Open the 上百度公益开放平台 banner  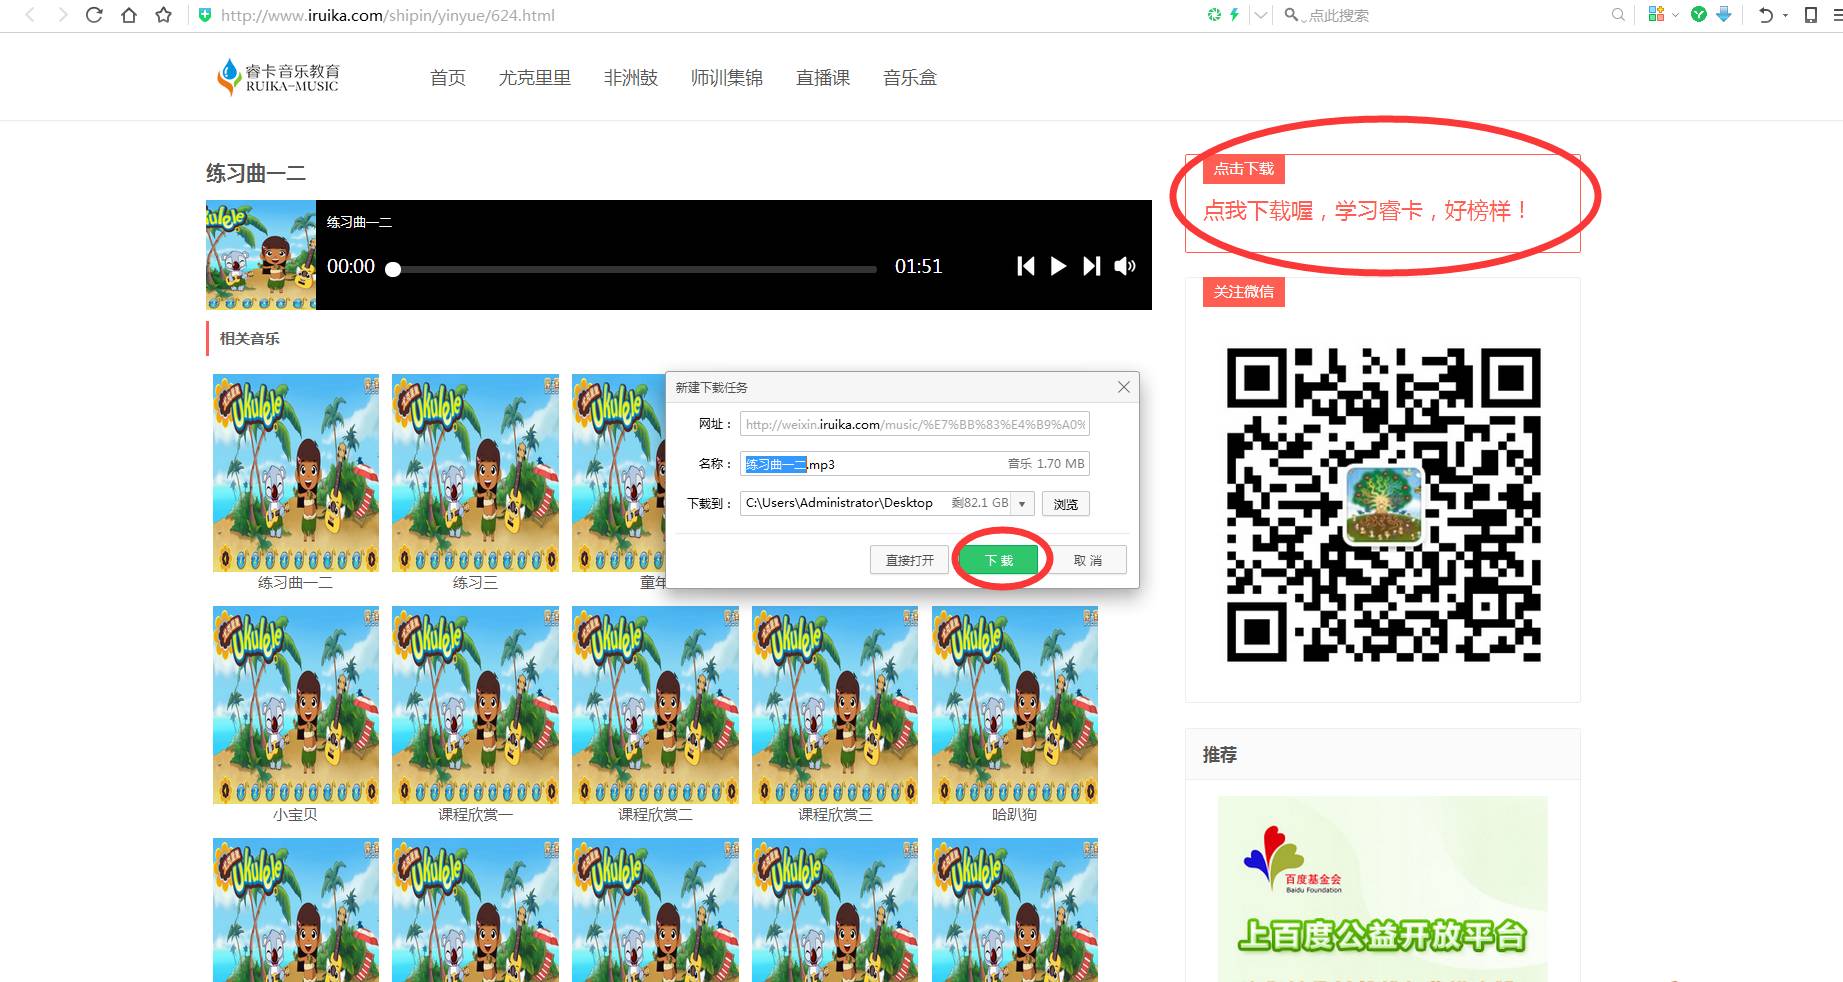coord(1382,889)
